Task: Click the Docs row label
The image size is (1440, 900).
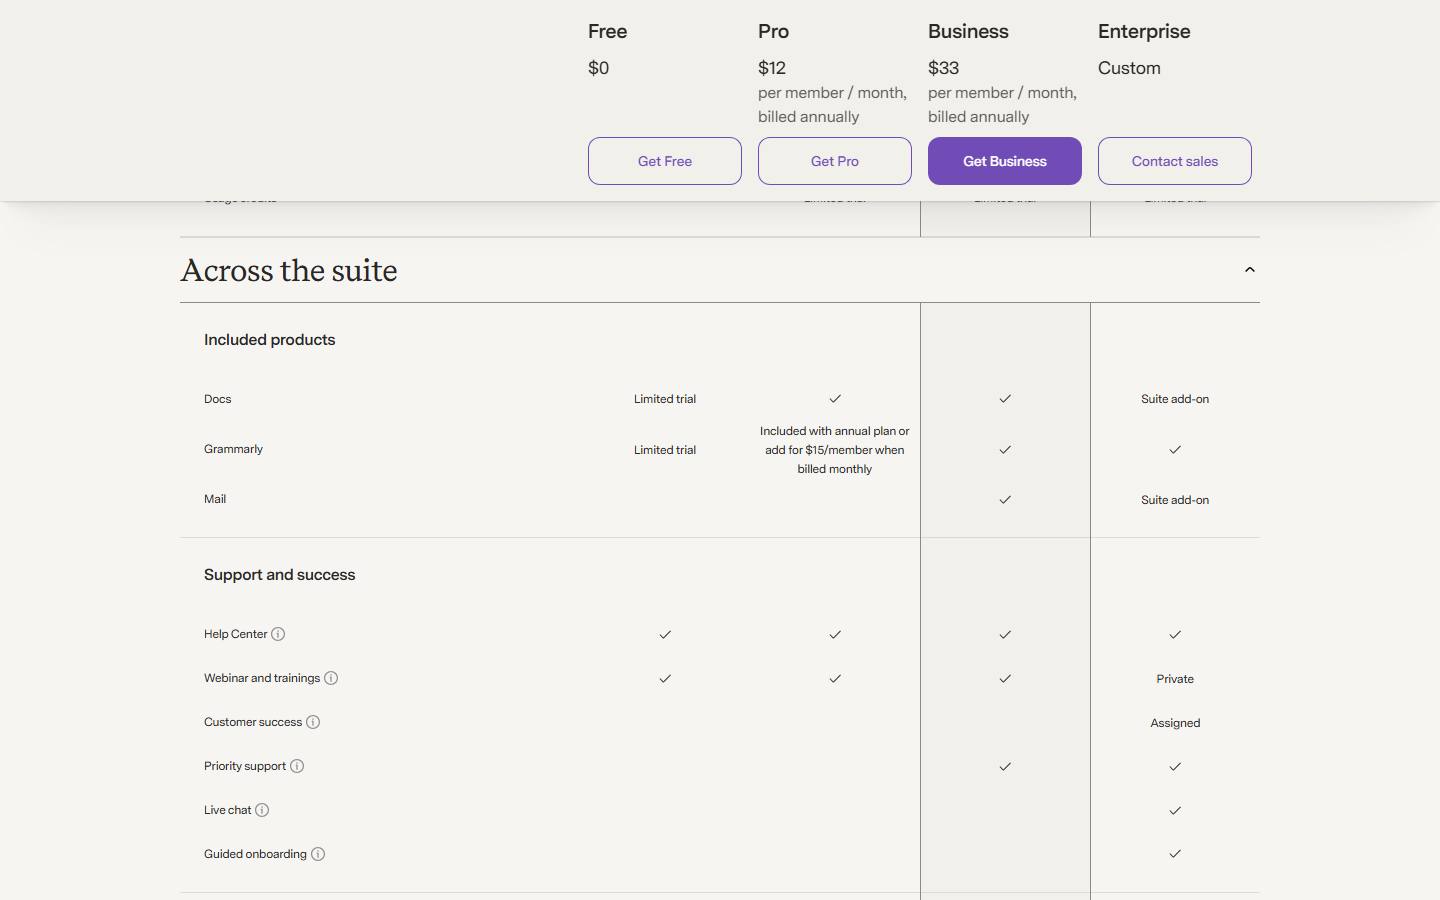Action: tap(217, 399)
